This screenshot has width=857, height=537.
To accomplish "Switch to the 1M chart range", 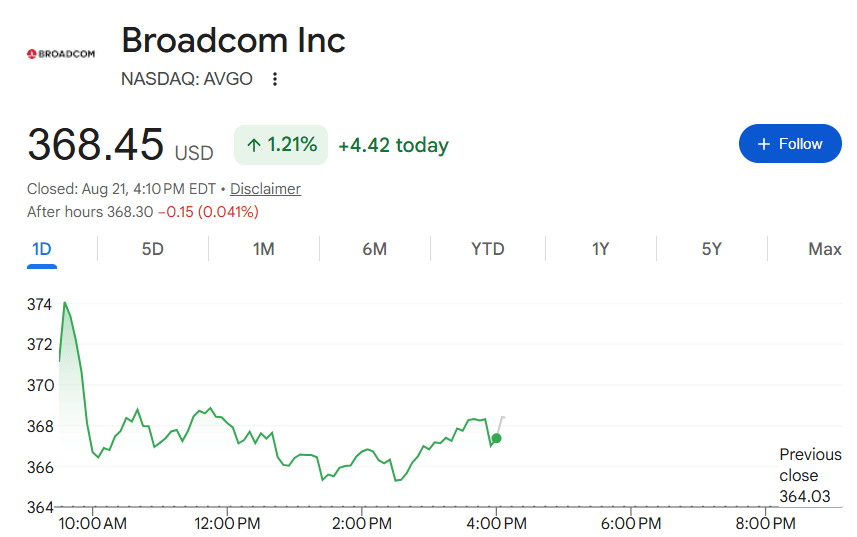I will [263, 250].
